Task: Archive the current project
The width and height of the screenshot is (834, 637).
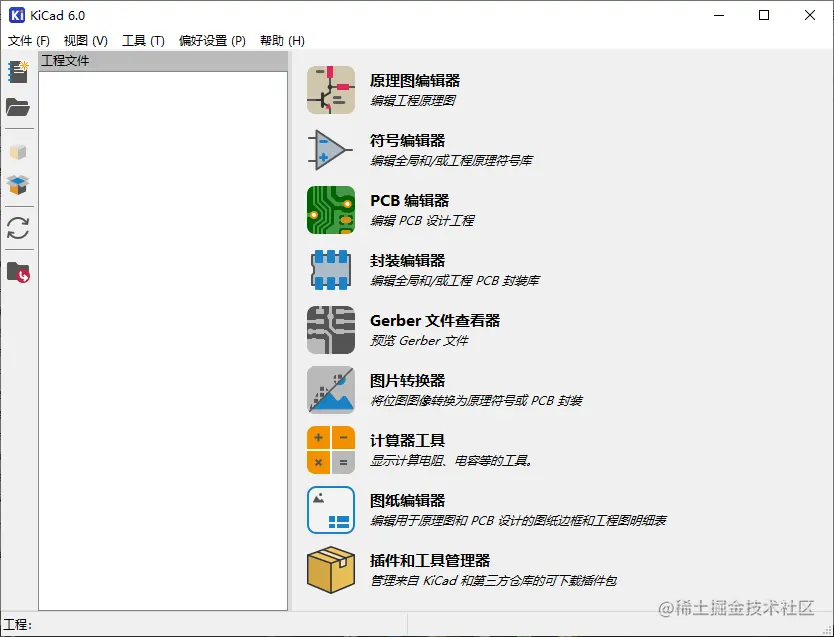Action: click(x=18, y=152)
